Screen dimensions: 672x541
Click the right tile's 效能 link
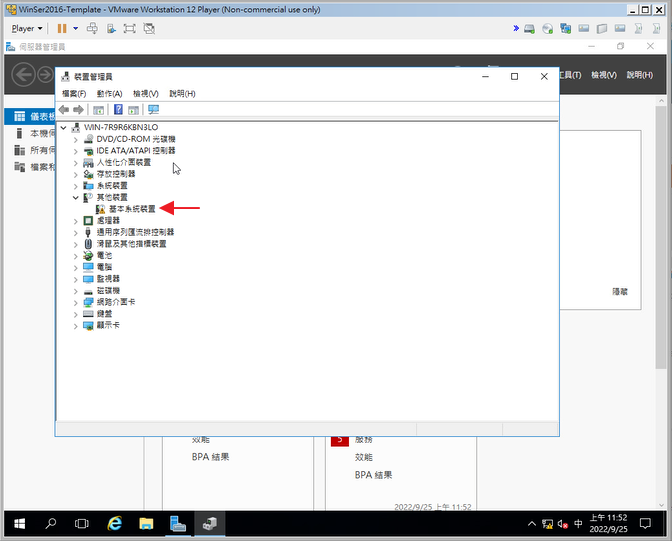(x=363, y=457)
